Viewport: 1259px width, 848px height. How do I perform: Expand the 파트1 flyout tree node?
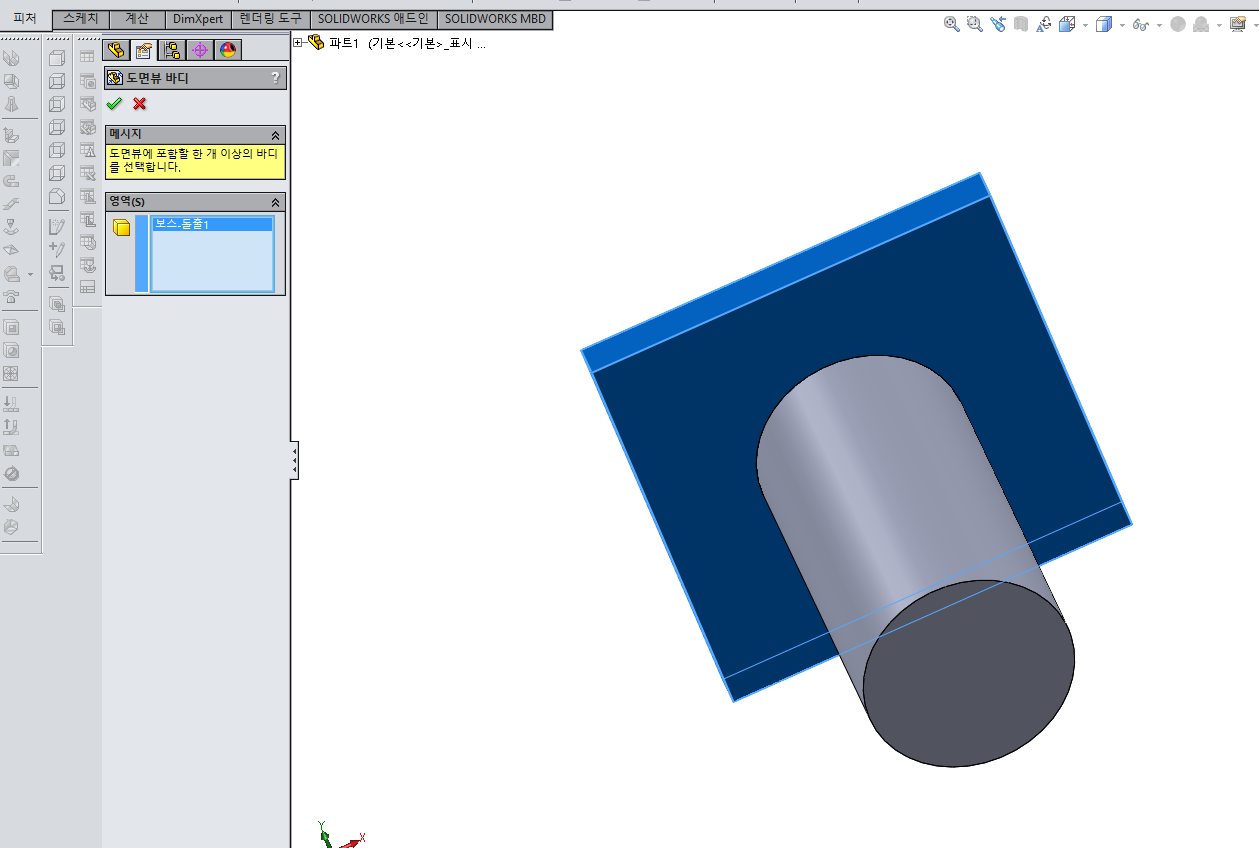pyautogui.click(x=298, y=43)
